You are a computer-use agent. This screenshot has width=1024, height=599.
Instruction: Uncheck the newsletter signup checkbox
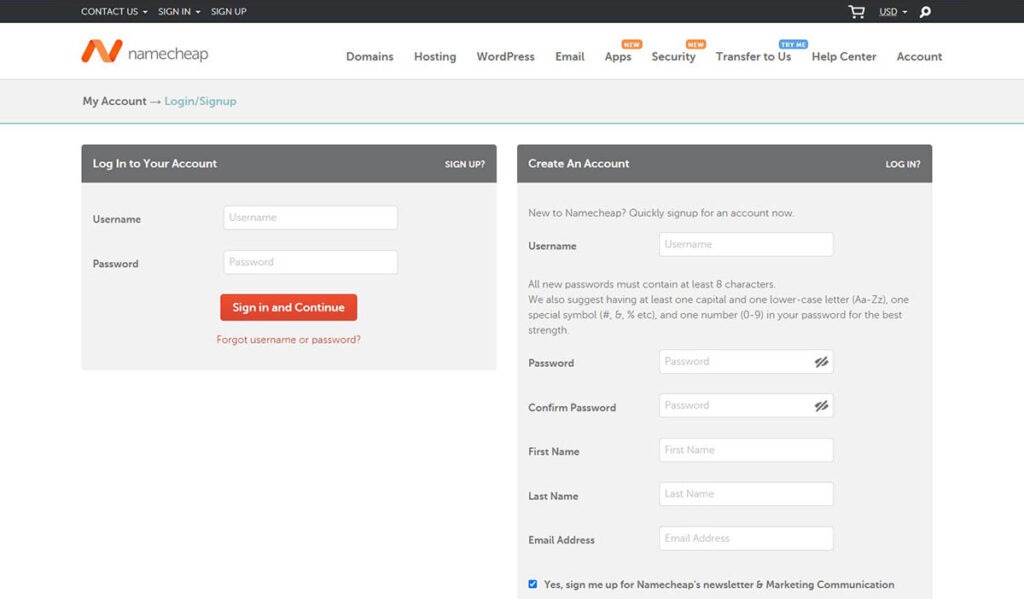tap(533, 584)
